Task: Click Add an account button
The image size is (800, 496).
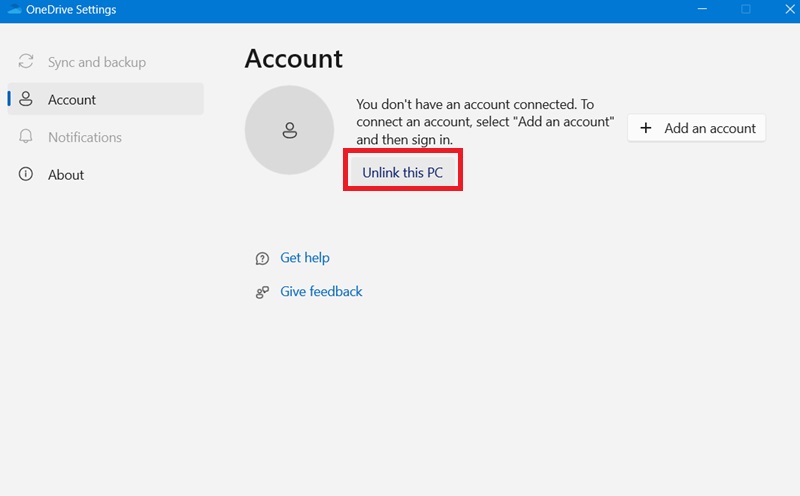Action: (x=696, y=128)
